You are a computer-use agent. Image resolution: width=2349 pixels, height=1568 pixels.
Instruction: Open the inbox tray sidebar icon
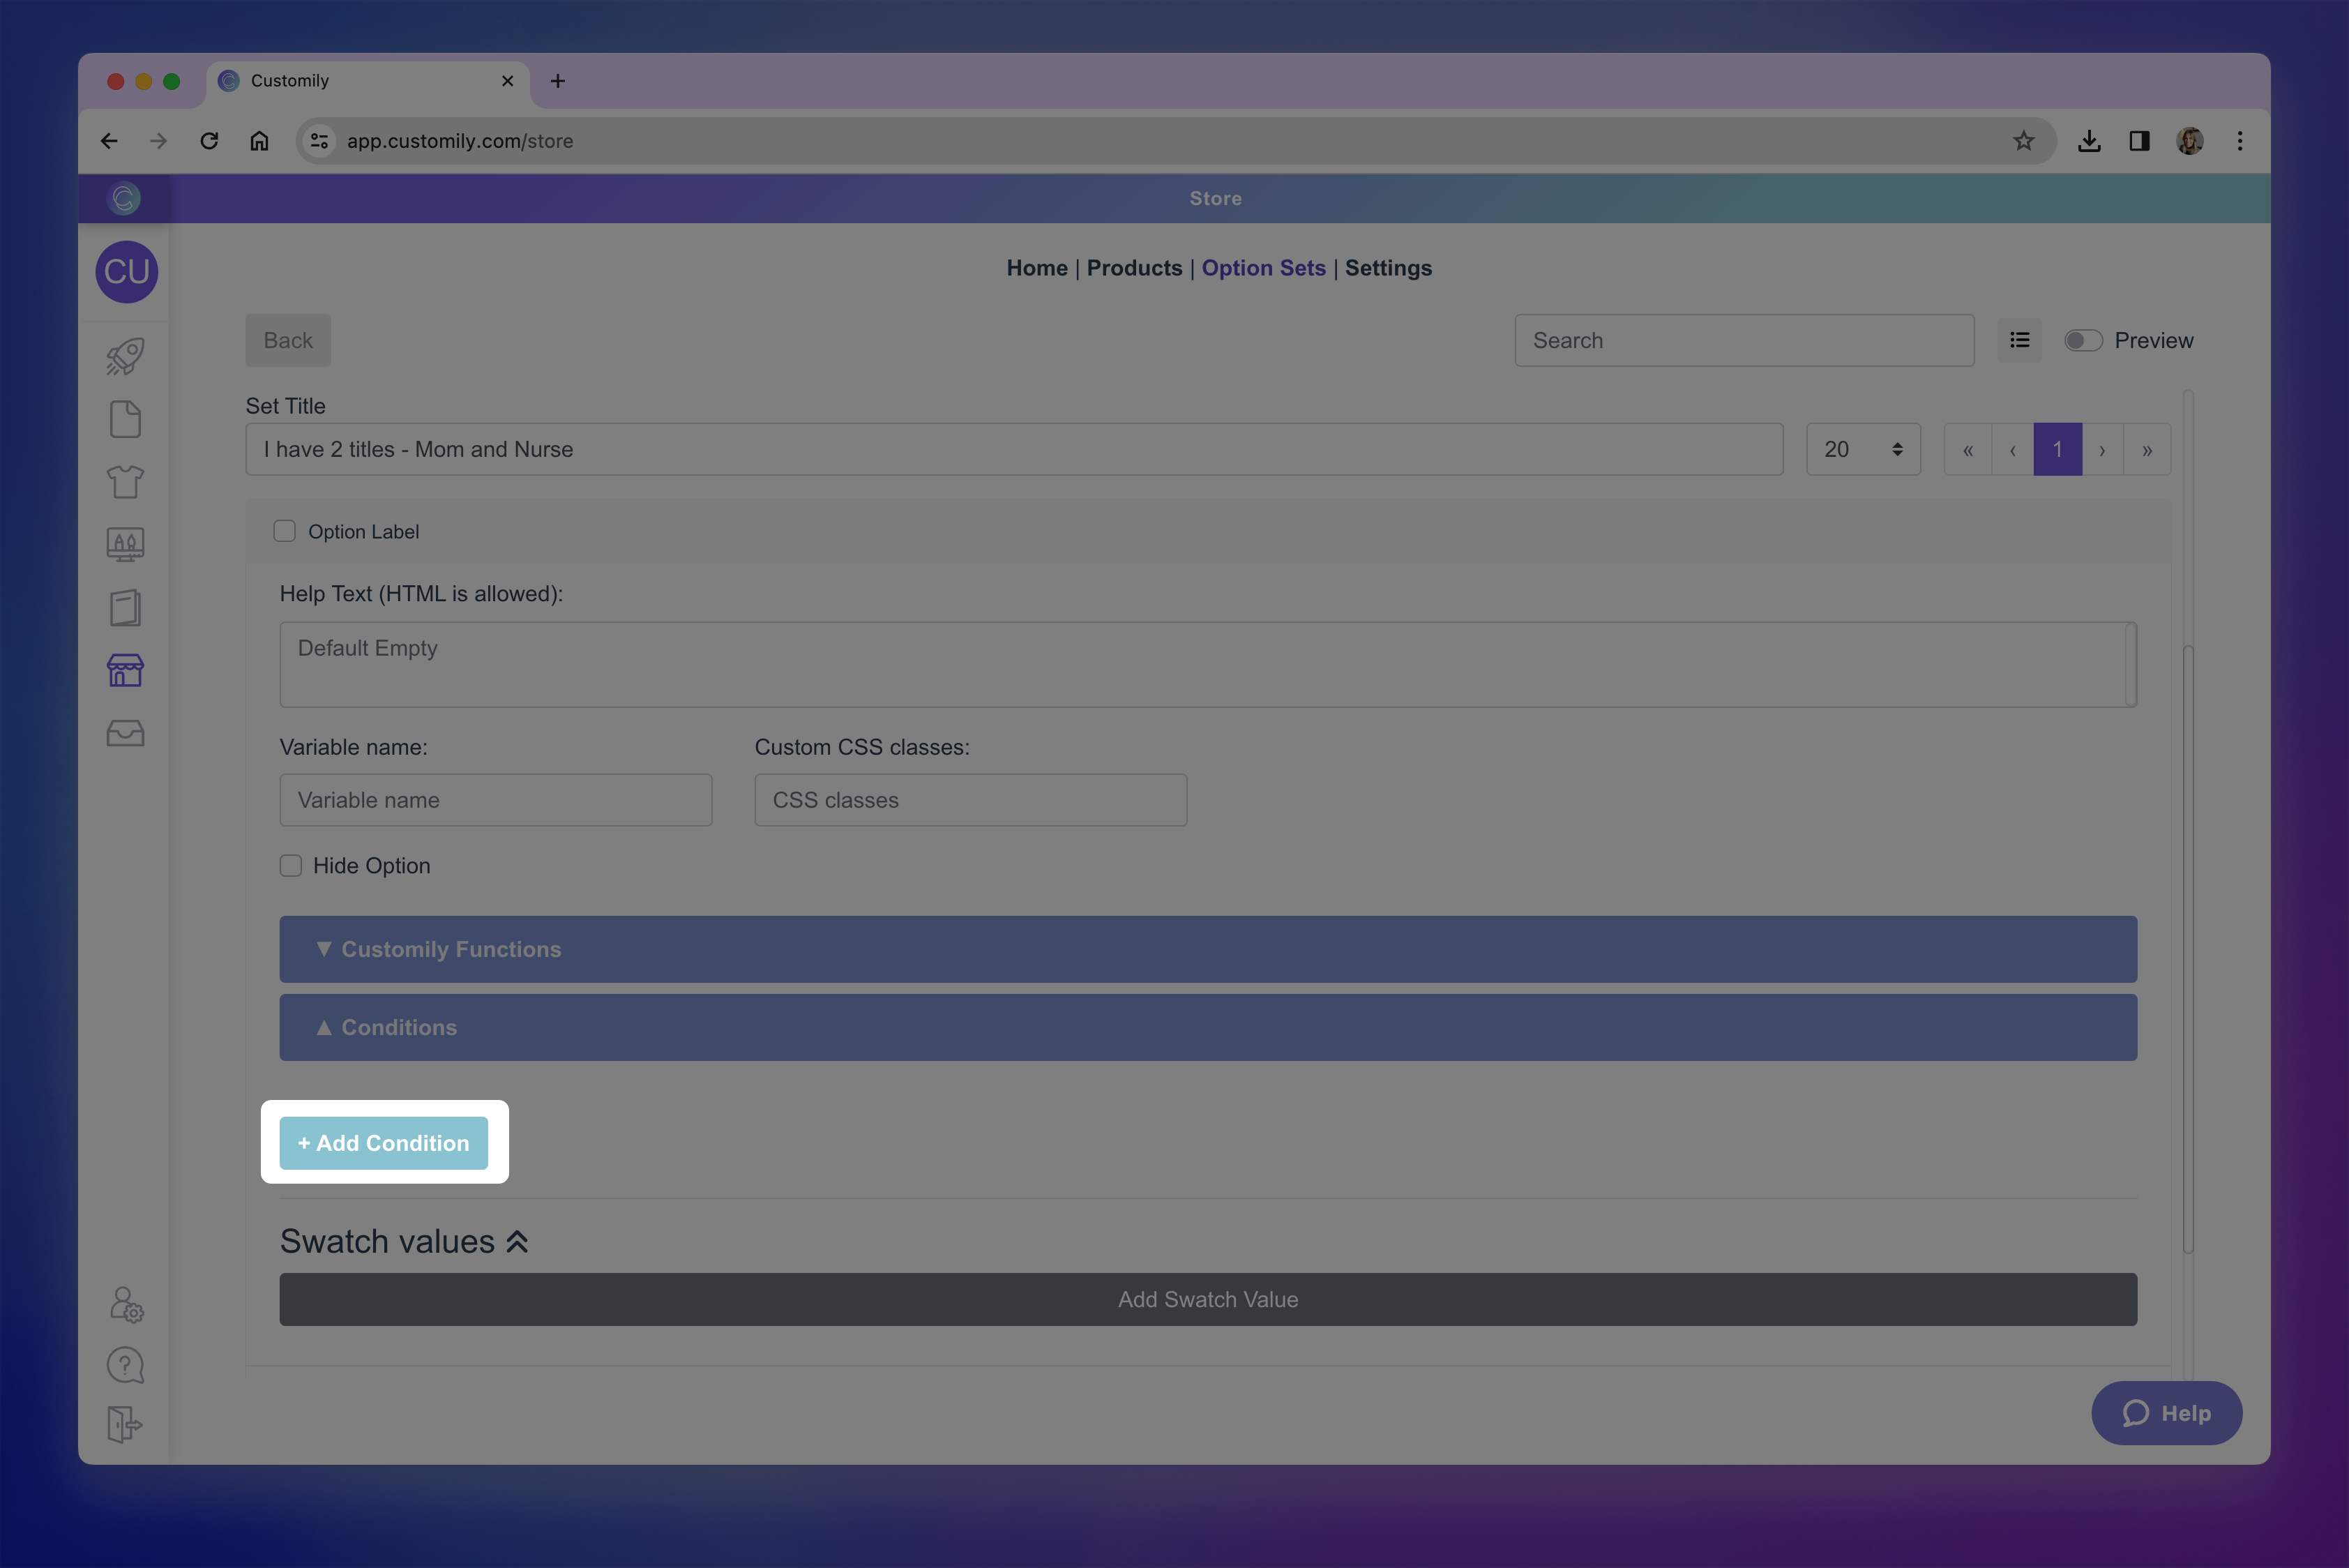coord(125,733)
